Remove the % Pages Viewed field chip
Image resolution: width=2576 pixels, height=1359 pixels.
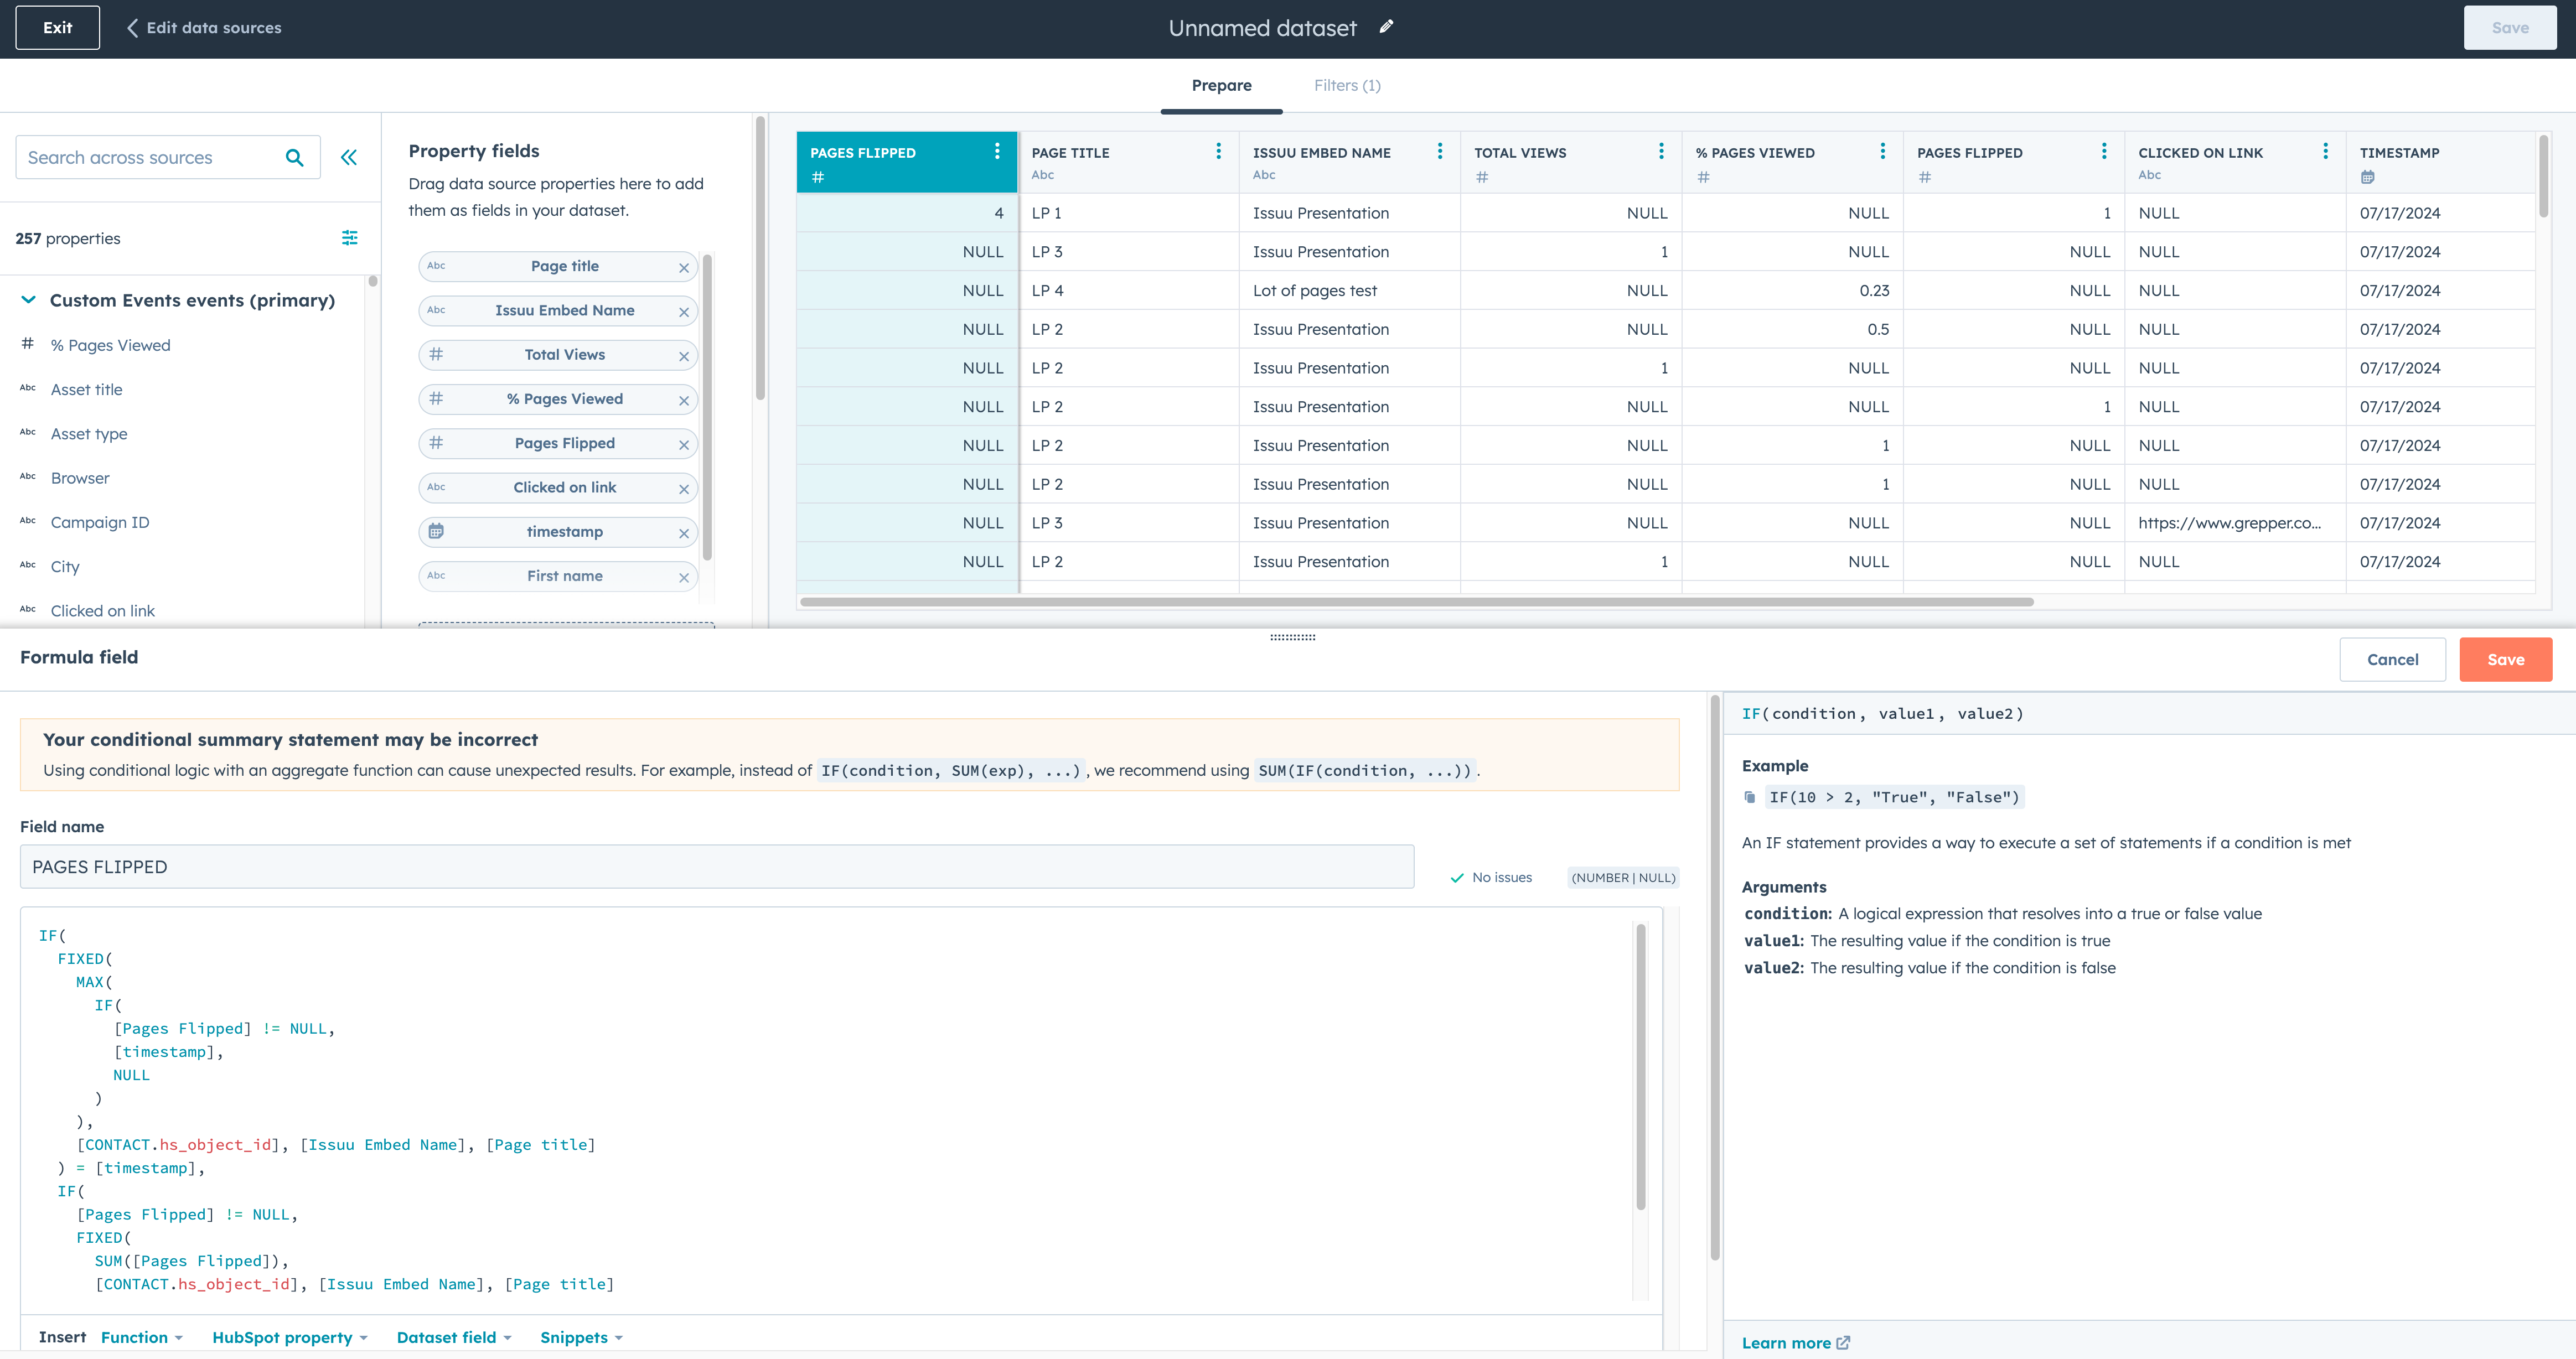click(x=684, y=401)
